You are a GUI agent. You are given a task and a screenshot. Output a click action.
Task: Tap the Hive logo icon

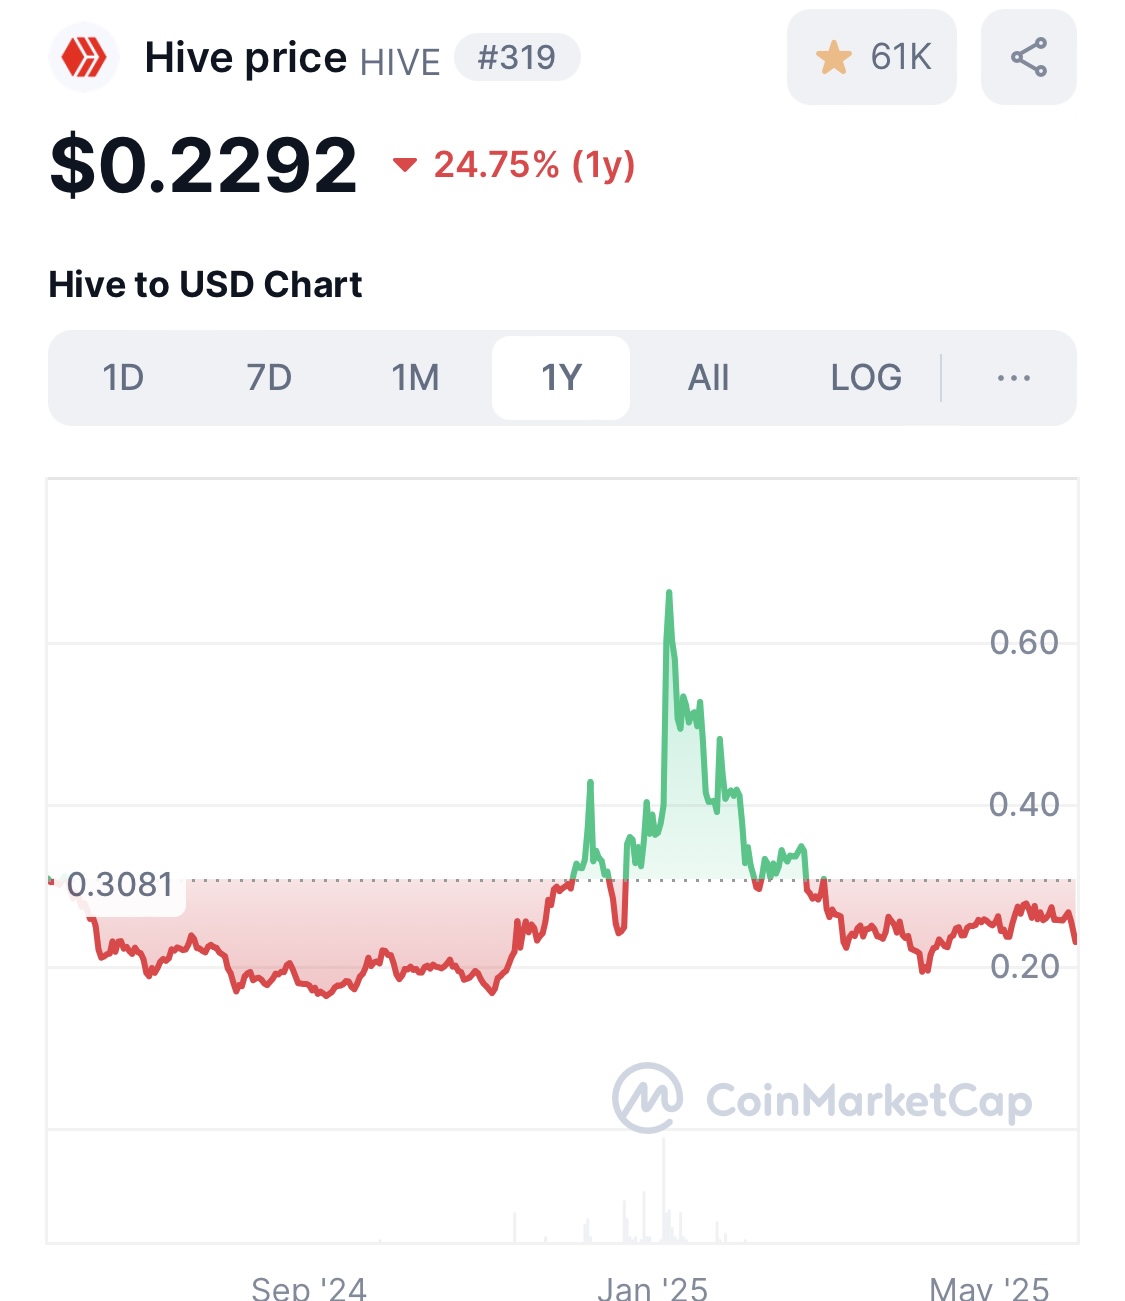(x=84, y=58)
